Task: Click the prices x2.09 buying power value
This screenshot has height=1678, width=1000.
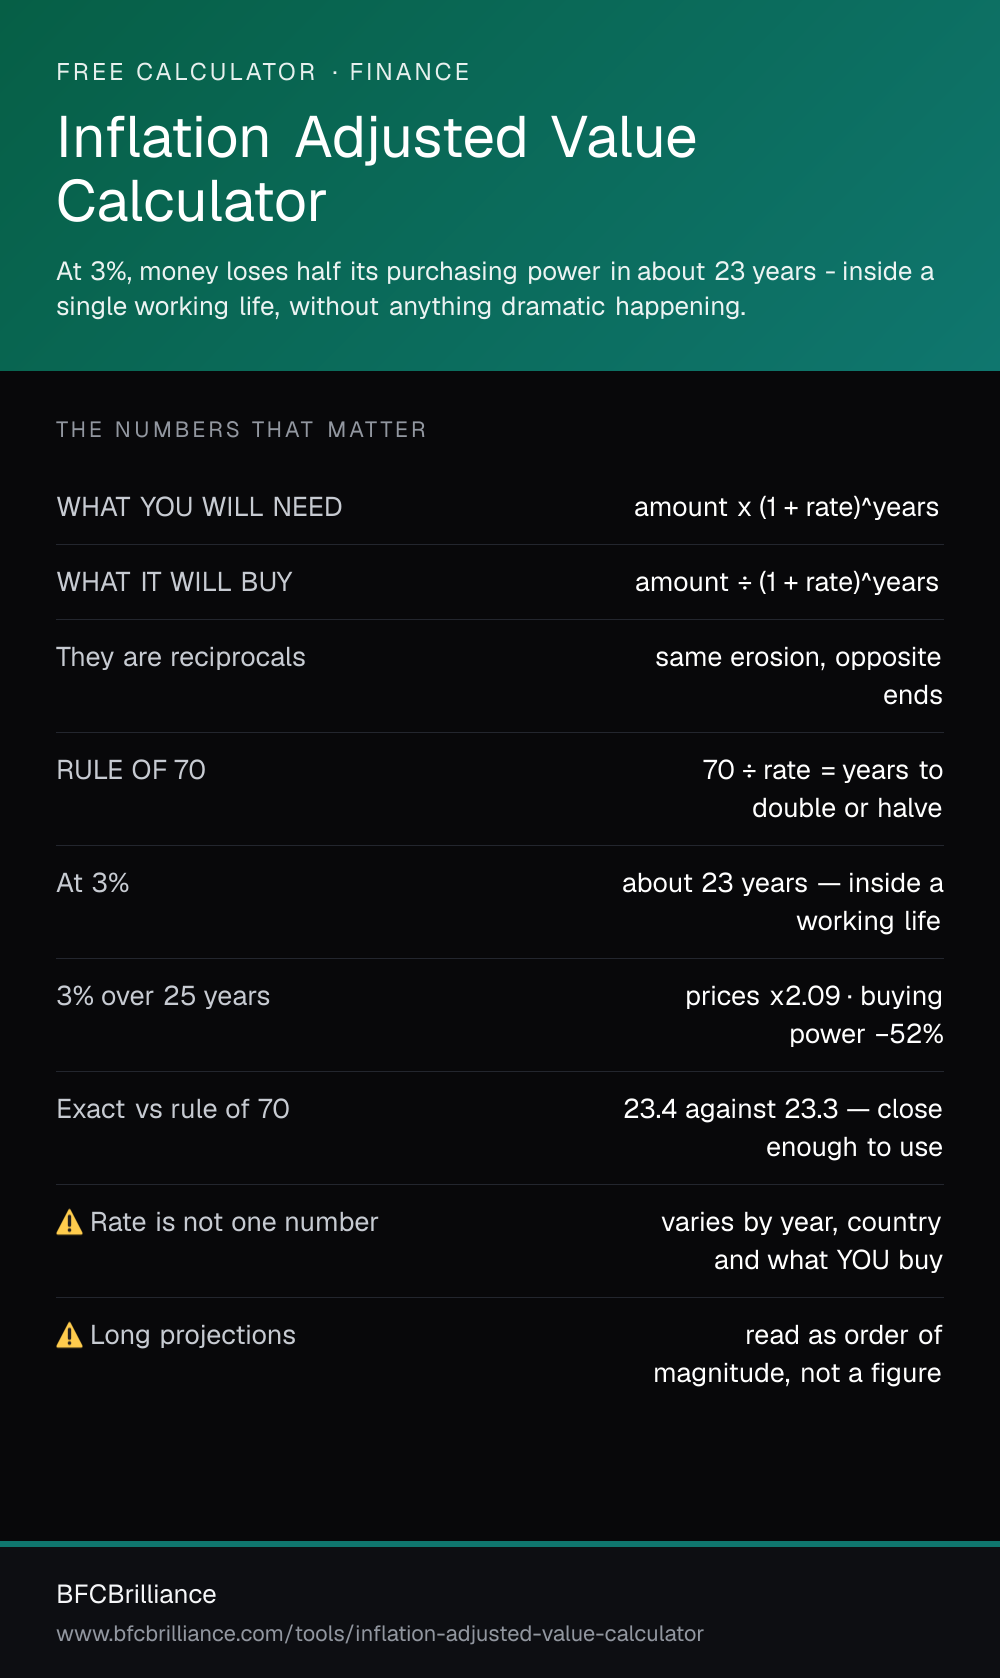Action: 814,1015
